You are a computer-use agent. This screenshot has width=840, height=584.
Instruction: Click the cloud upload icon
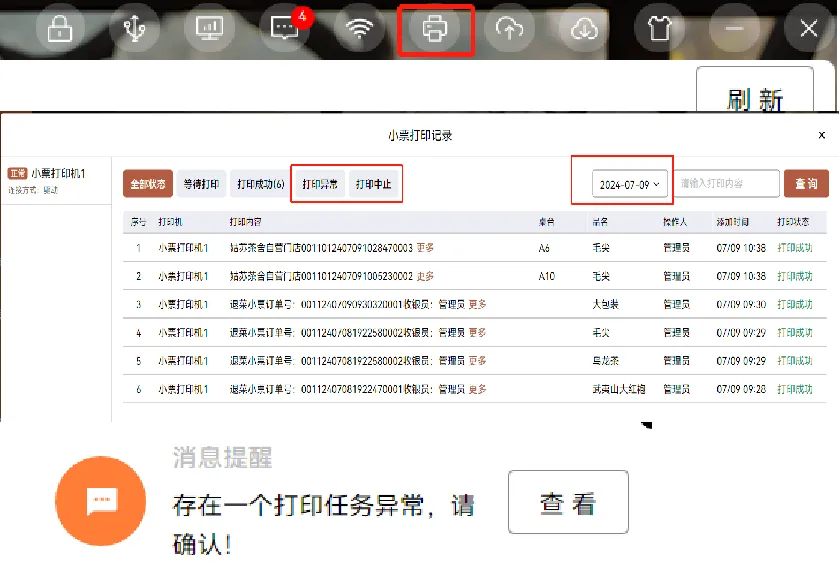[x=509, y=29]
